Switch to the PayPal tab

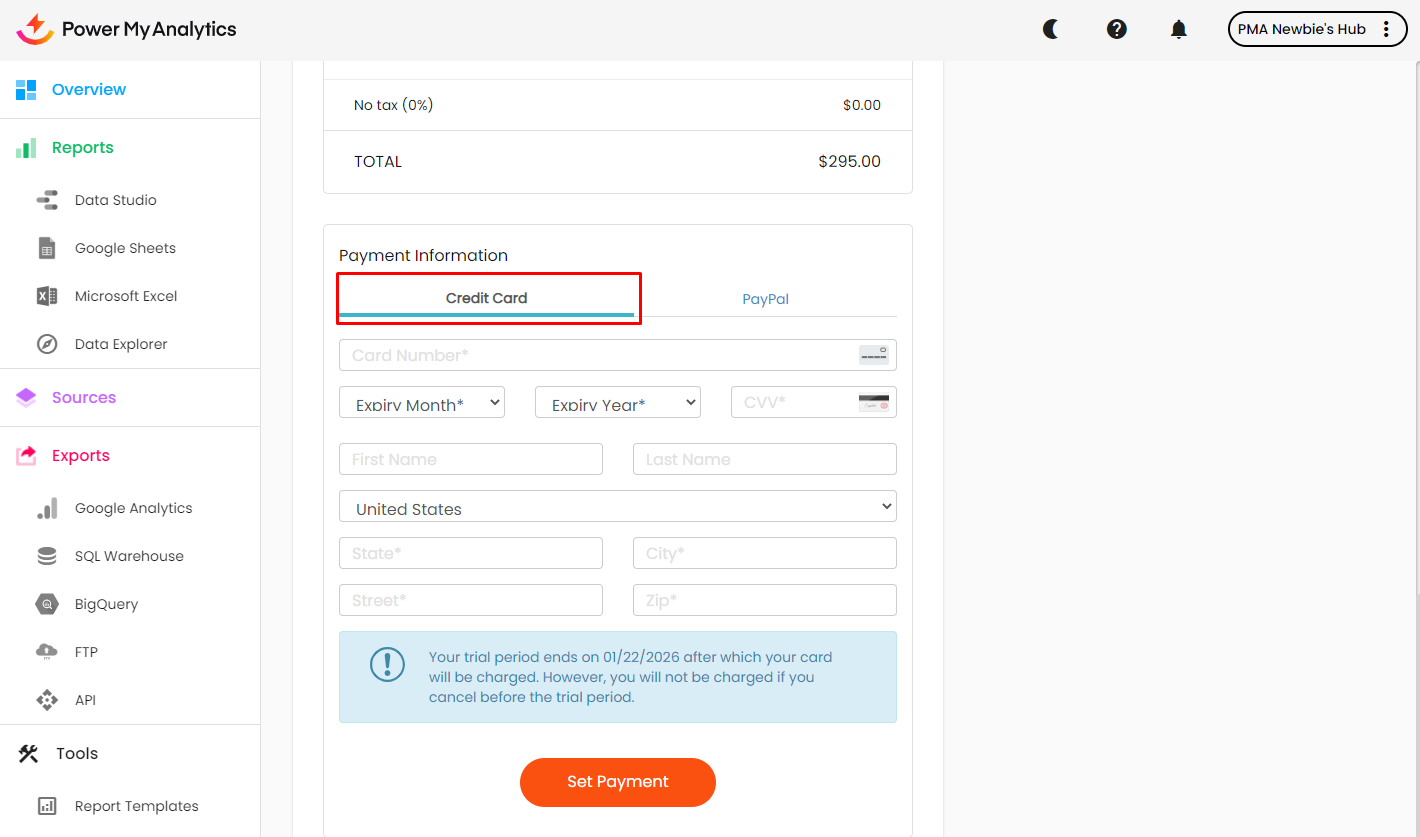pyautogui.click(x=765, y=299)
